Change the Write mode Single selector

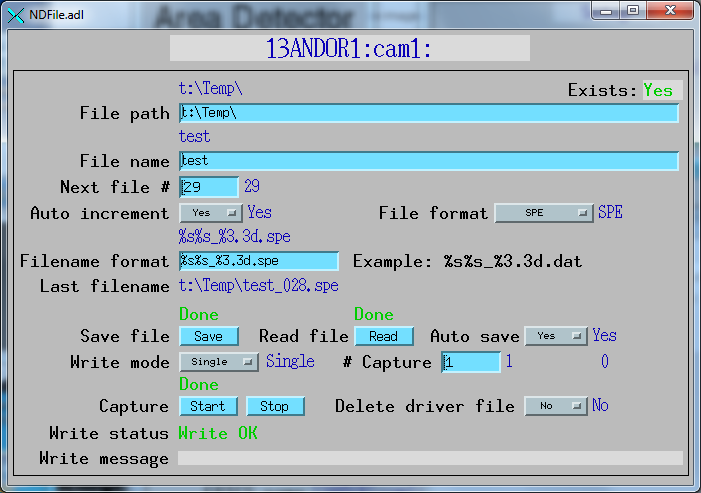(219, 362)
